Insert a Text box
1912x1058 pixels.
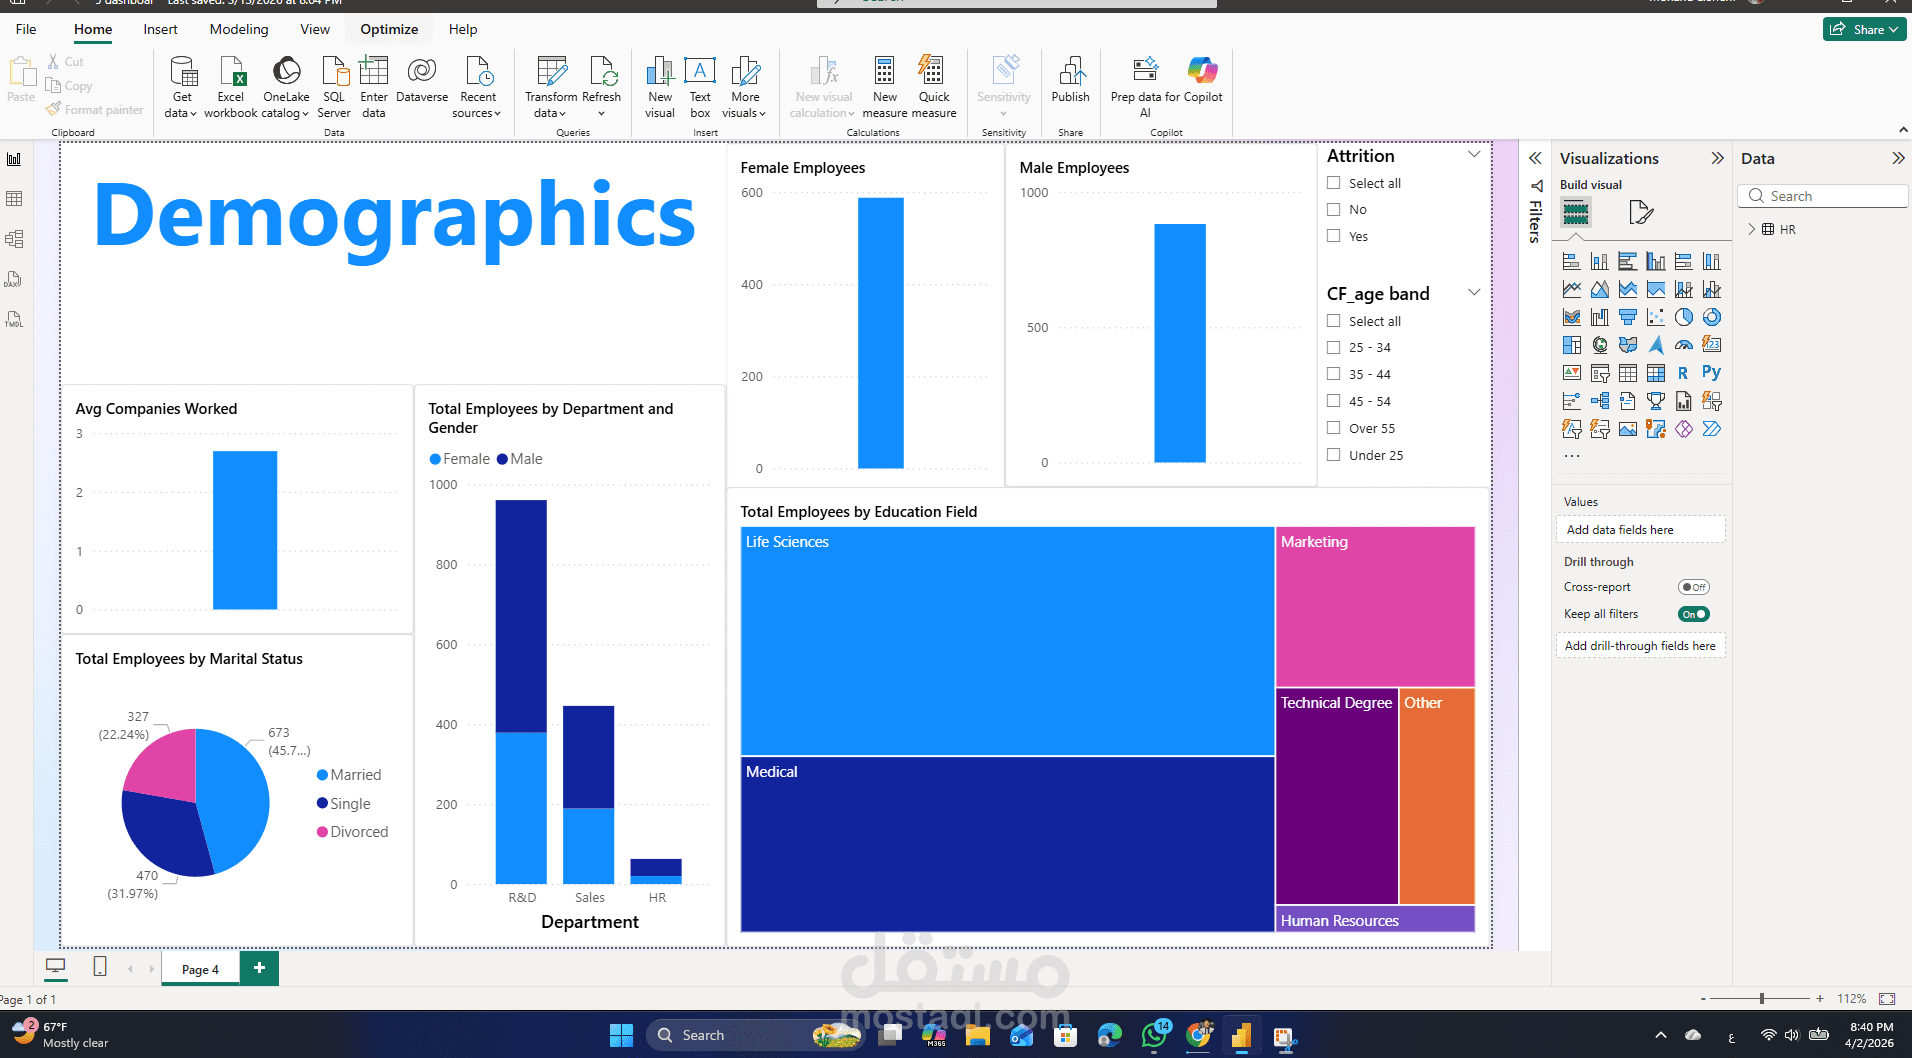(x=700, y=86)
